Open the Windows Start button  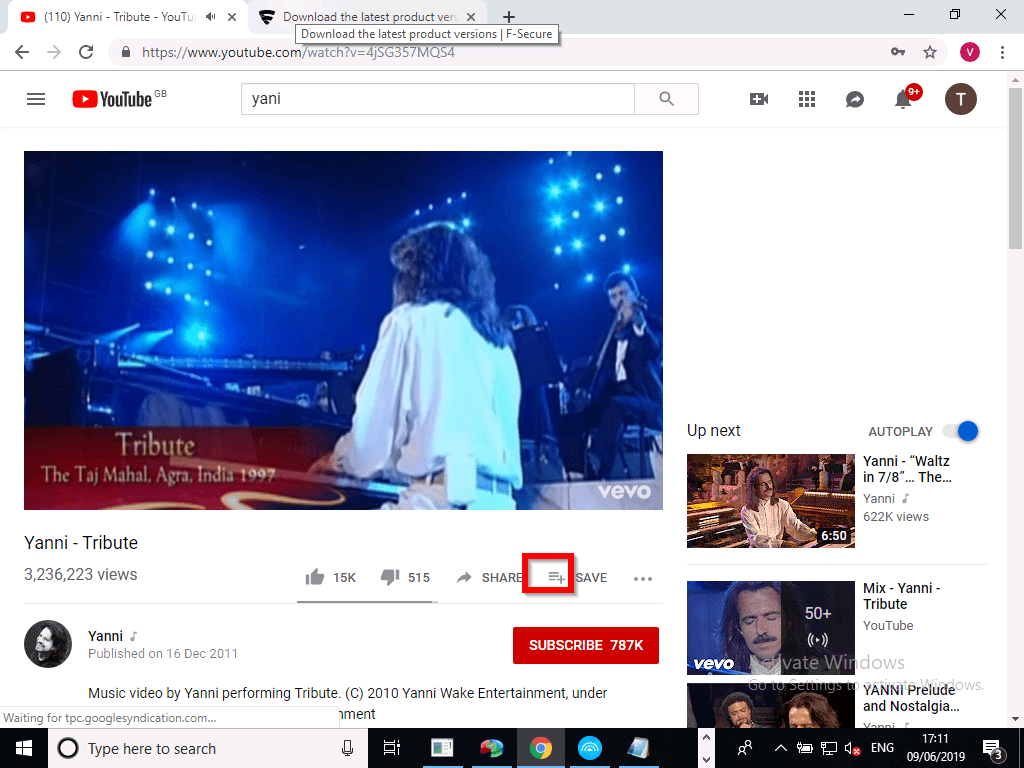pos(24,748)
